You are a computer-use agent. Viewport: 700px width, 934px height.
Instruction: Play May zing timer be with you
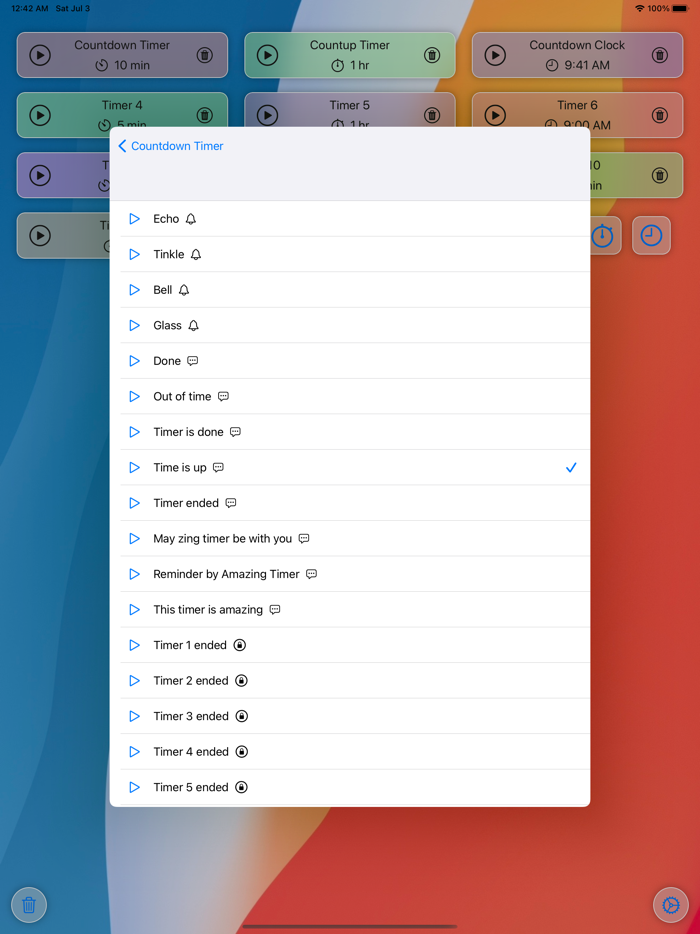(135, 538)
